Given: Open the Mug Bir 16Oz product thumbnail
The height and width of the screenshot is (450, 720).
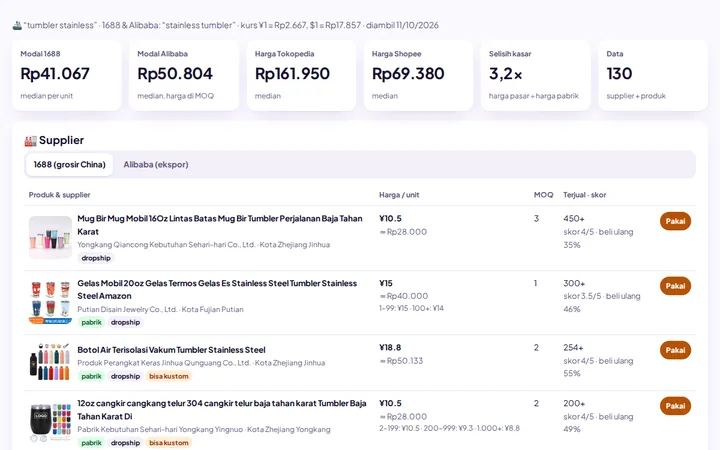Looking at the screenshot, I should 50,238.
